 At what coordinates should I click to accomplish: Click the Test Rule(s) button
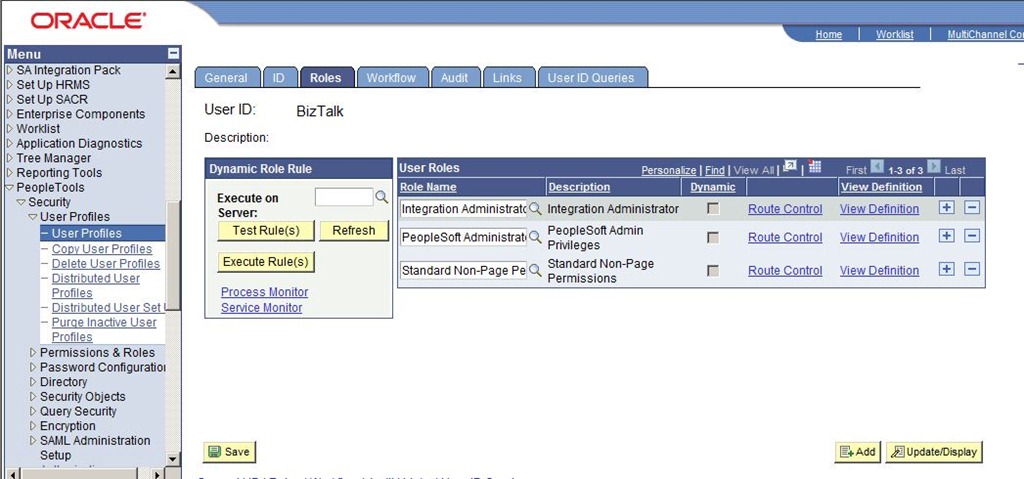coord(266,230)
